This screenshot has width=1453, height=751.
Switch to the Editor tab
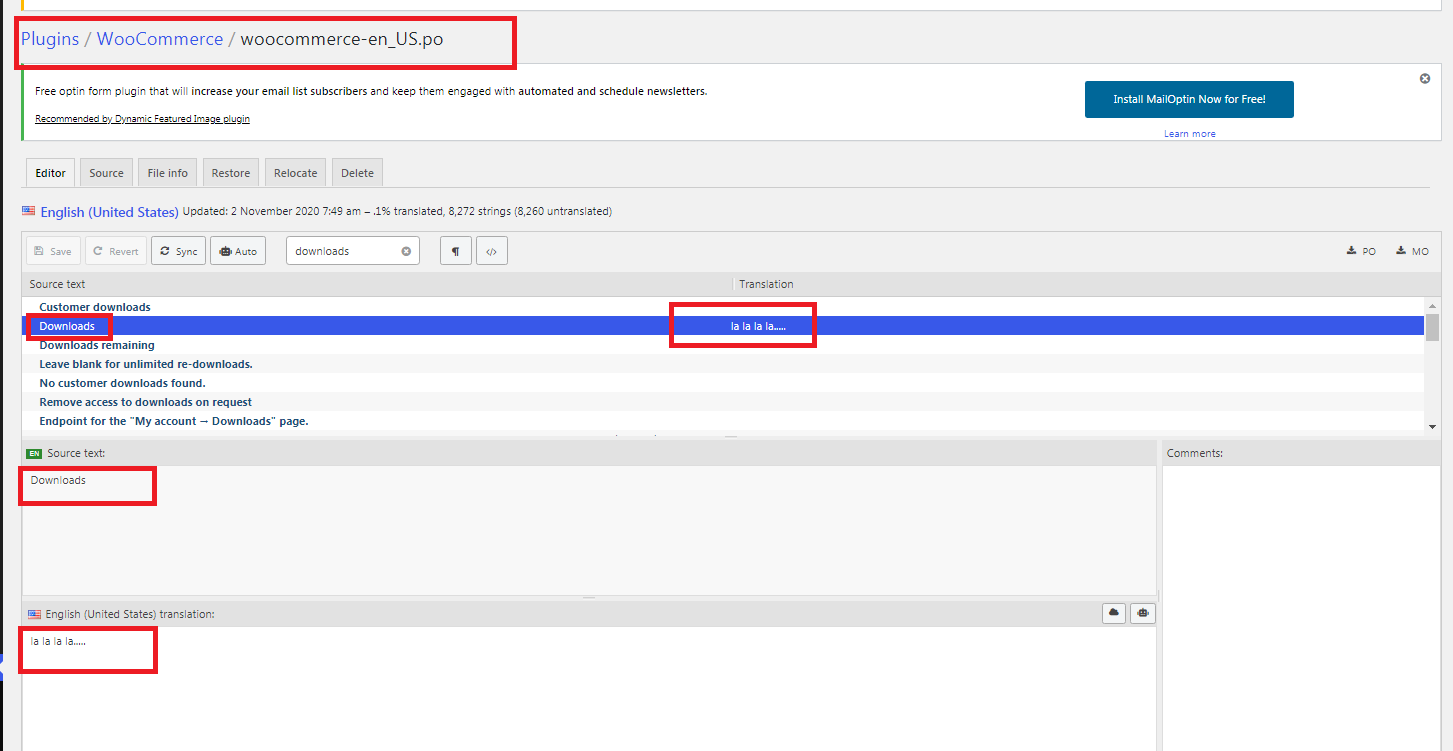pyautogui.click(x=50, y=172)
